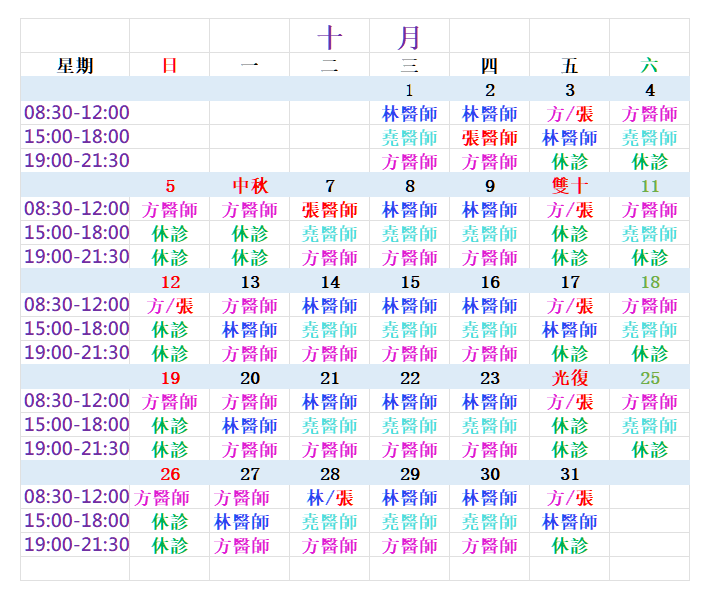The height and width of the screenshot is (599, 710).
Task: Select the 雙十 holiday date cell
Action: [x=570, y=186]
